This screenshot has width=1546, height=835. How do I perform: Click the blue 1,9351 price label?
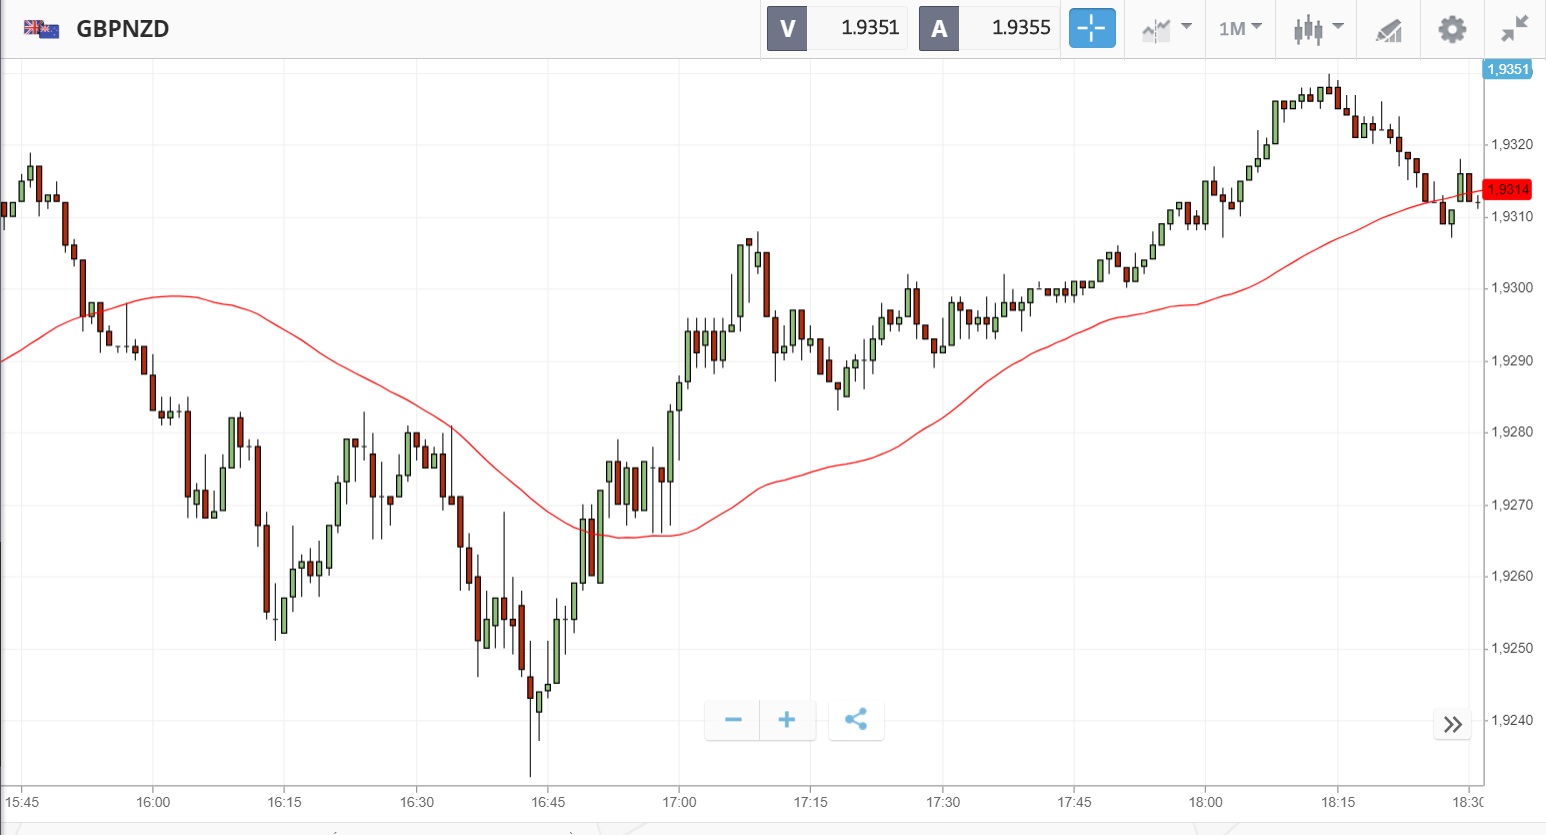click(1507, 69)
